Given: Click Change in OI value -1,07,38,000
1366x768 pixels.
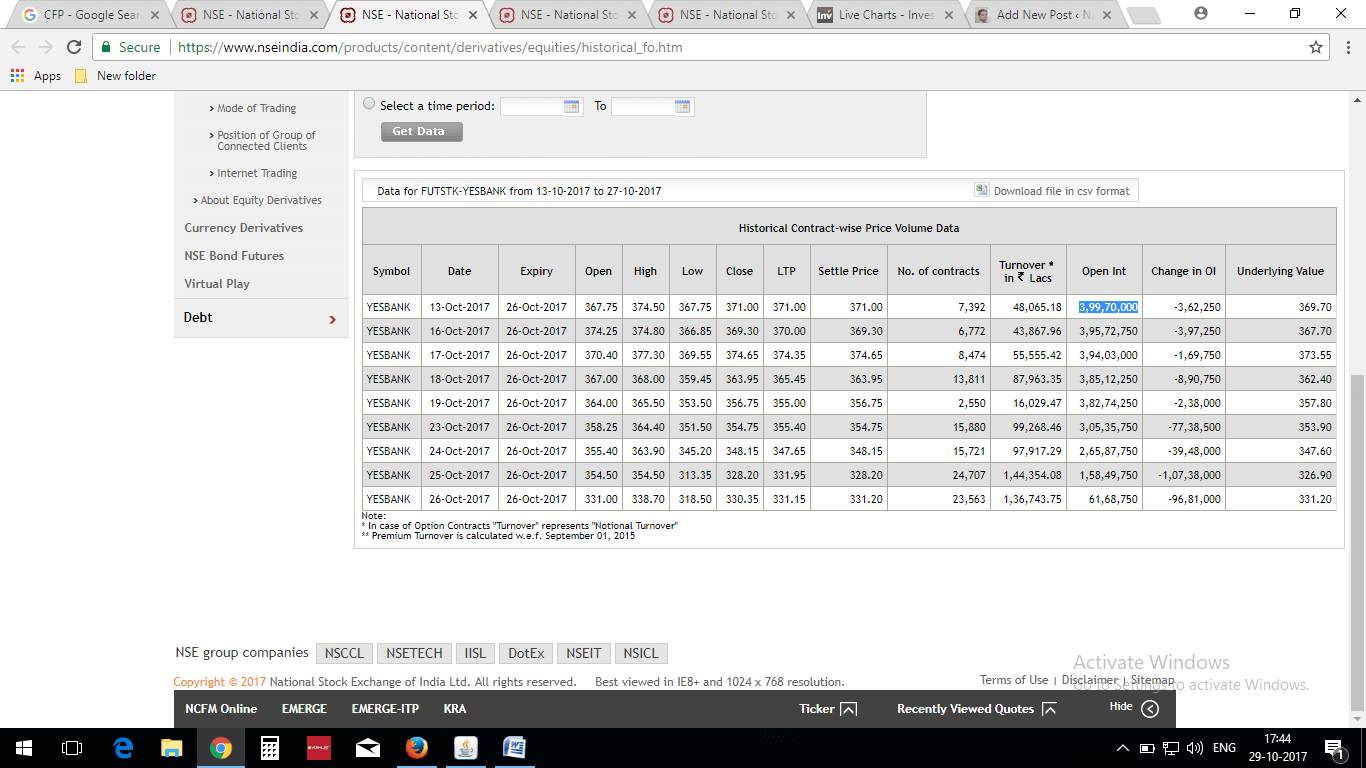Looking at the screenshot, I should click(x=1190, y=475).
